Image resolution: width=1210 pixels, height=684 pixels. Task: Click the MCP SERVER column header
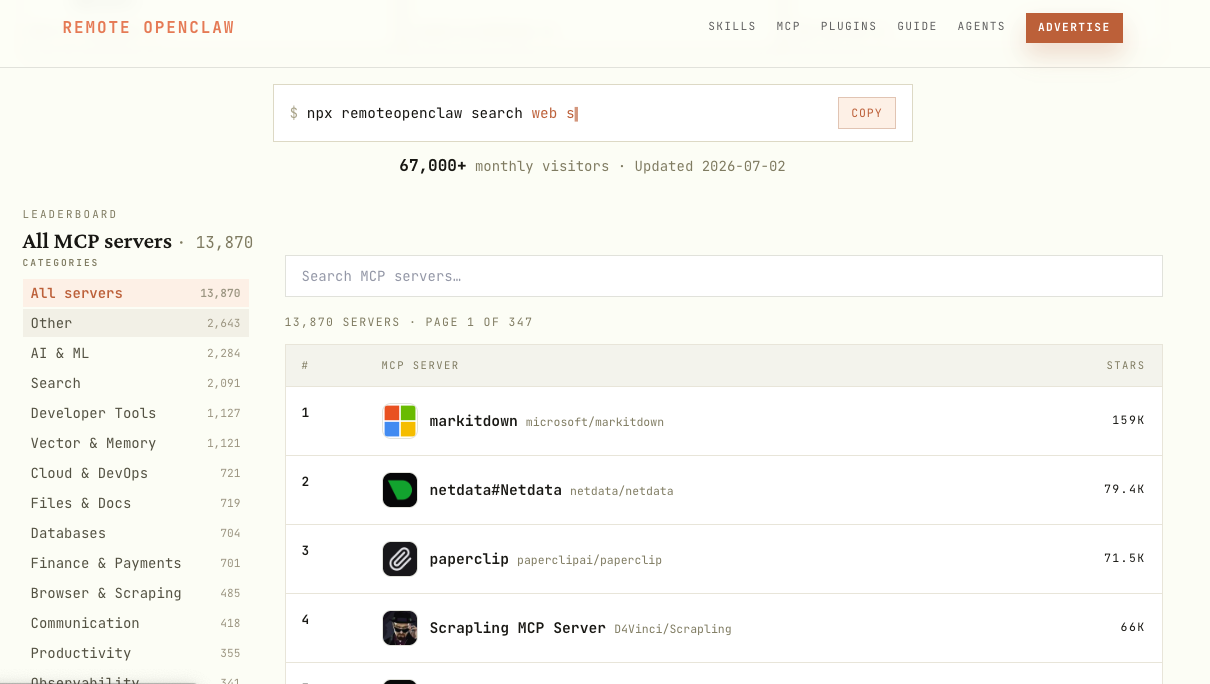tap(420, 366)
